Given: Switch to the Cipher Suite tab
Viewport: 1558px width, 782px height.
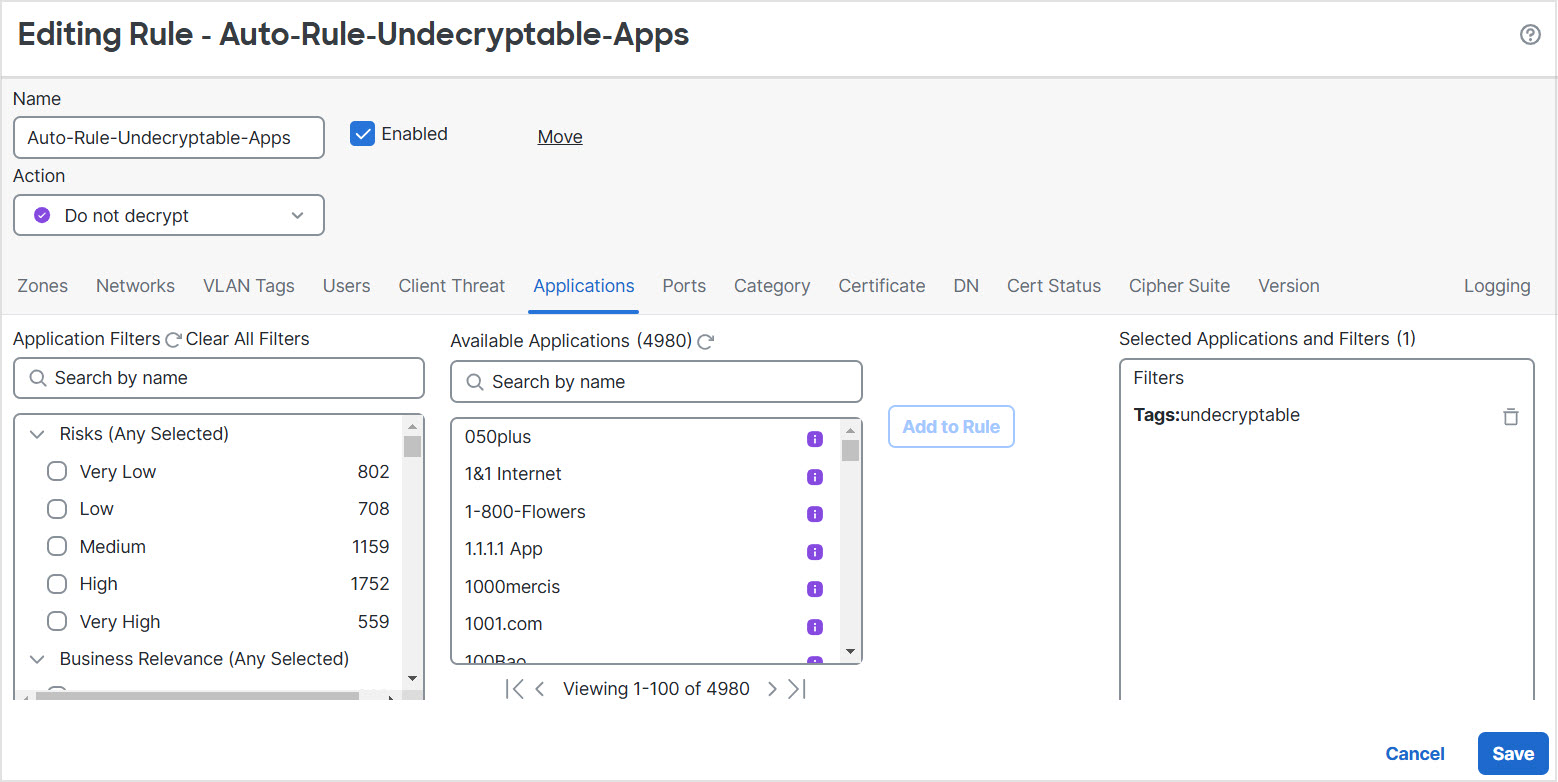Looking at the screenshot, I should pos(1179,286).
